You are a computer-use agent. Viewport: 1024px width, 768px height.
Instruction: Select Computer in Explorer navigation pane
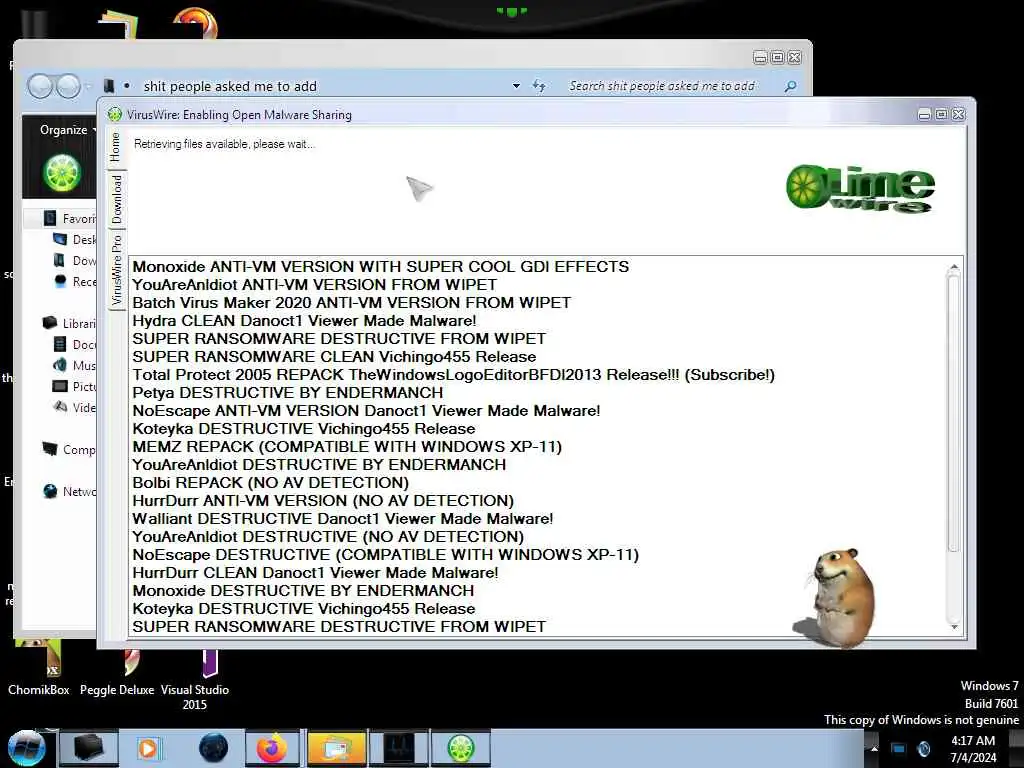pyautogui.click(x=69, y=450)
